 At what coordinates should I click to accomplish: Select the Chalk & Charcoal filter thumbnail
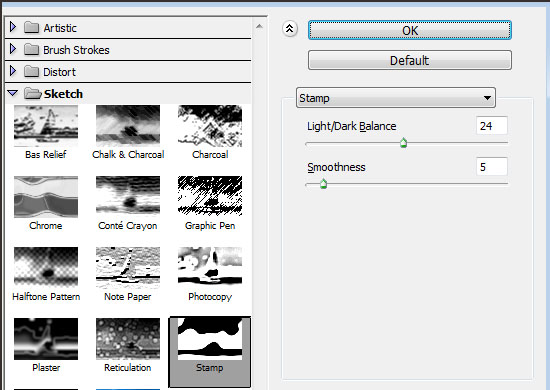pos(128,126)
